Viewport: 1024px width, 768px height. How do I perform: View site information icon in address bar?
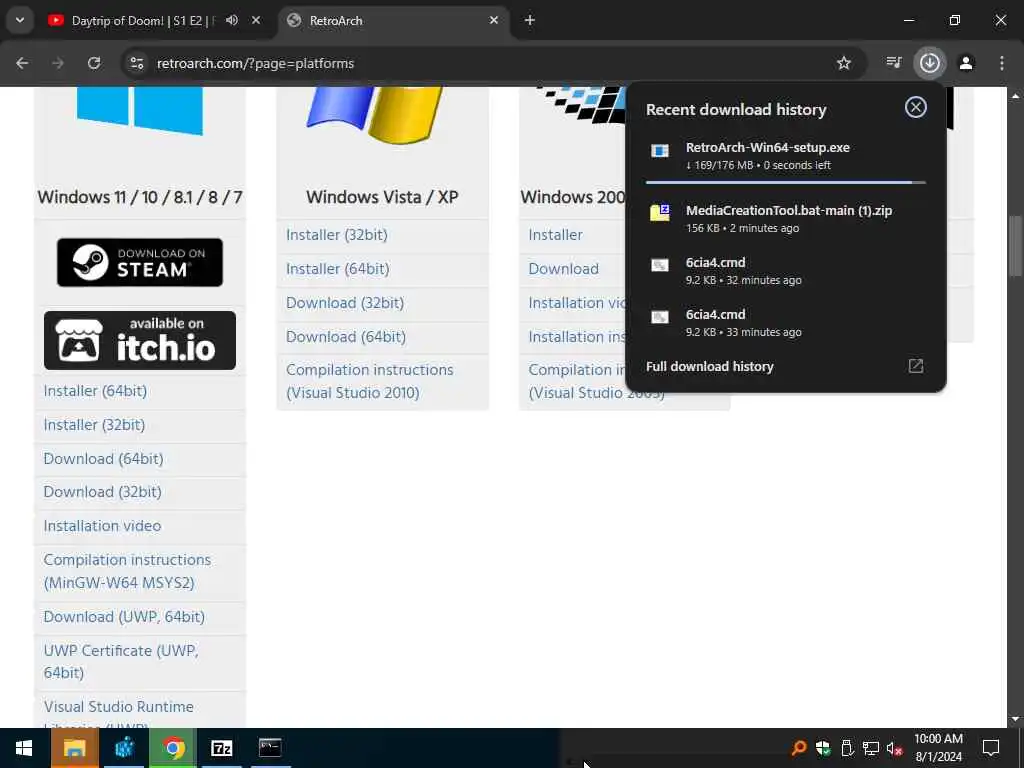click(x=137, y=63)
